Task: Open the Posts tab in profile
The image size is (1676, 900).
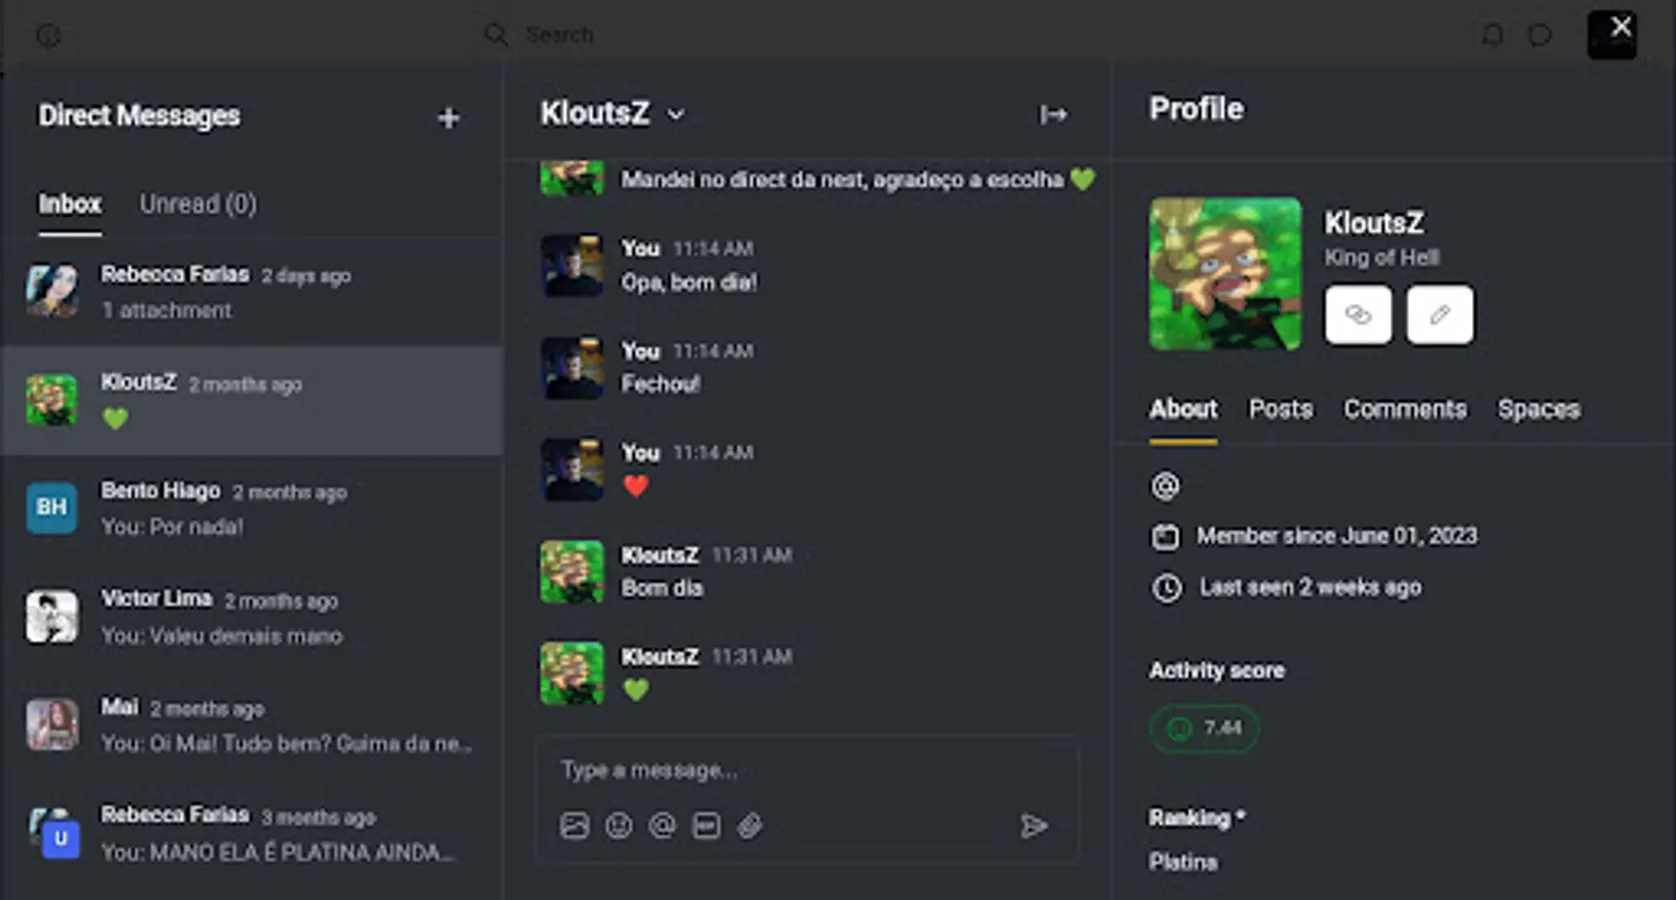Action: pos(1281,409)
